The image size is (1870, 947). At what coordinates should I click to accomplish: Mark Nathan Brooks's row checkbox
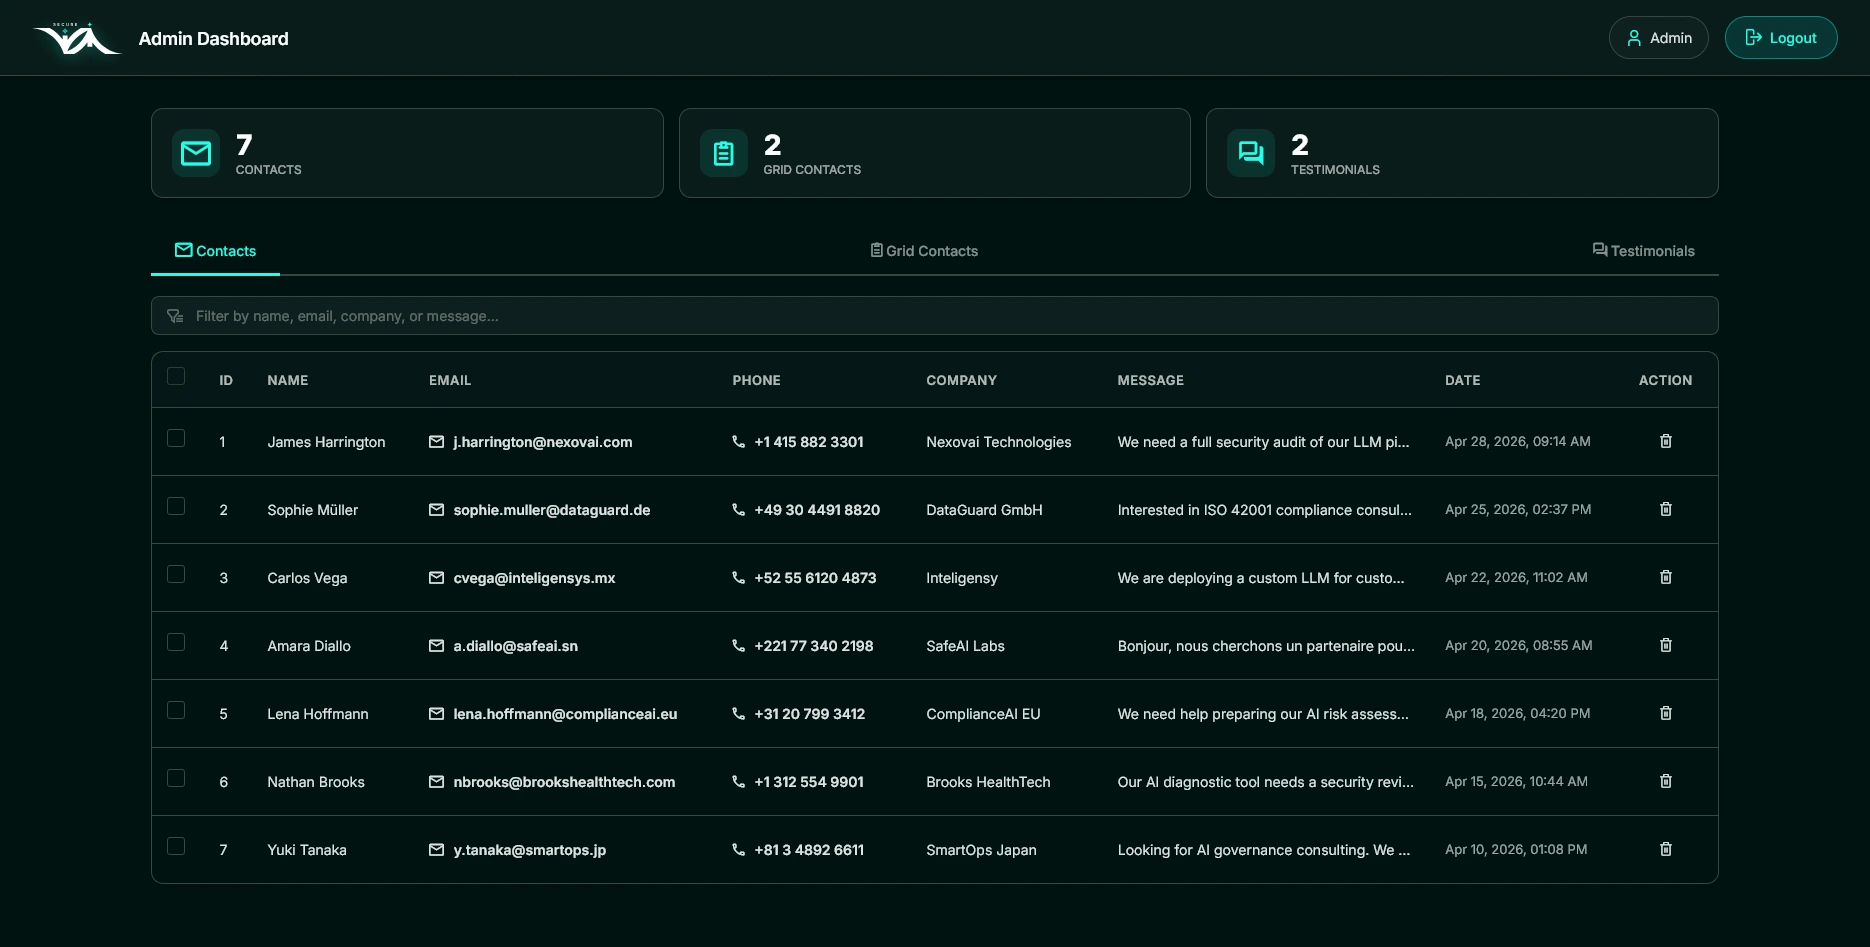click(x=176, y=778)
